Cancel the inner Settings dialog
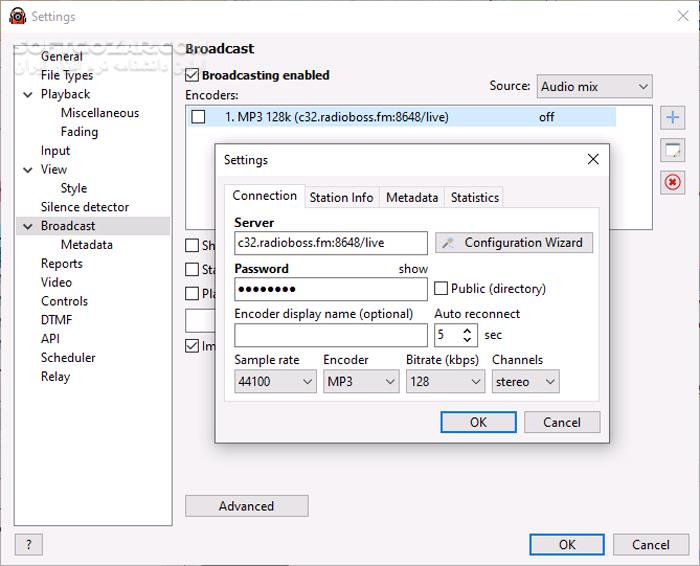The image size is (700, 566). pos(562,422)
